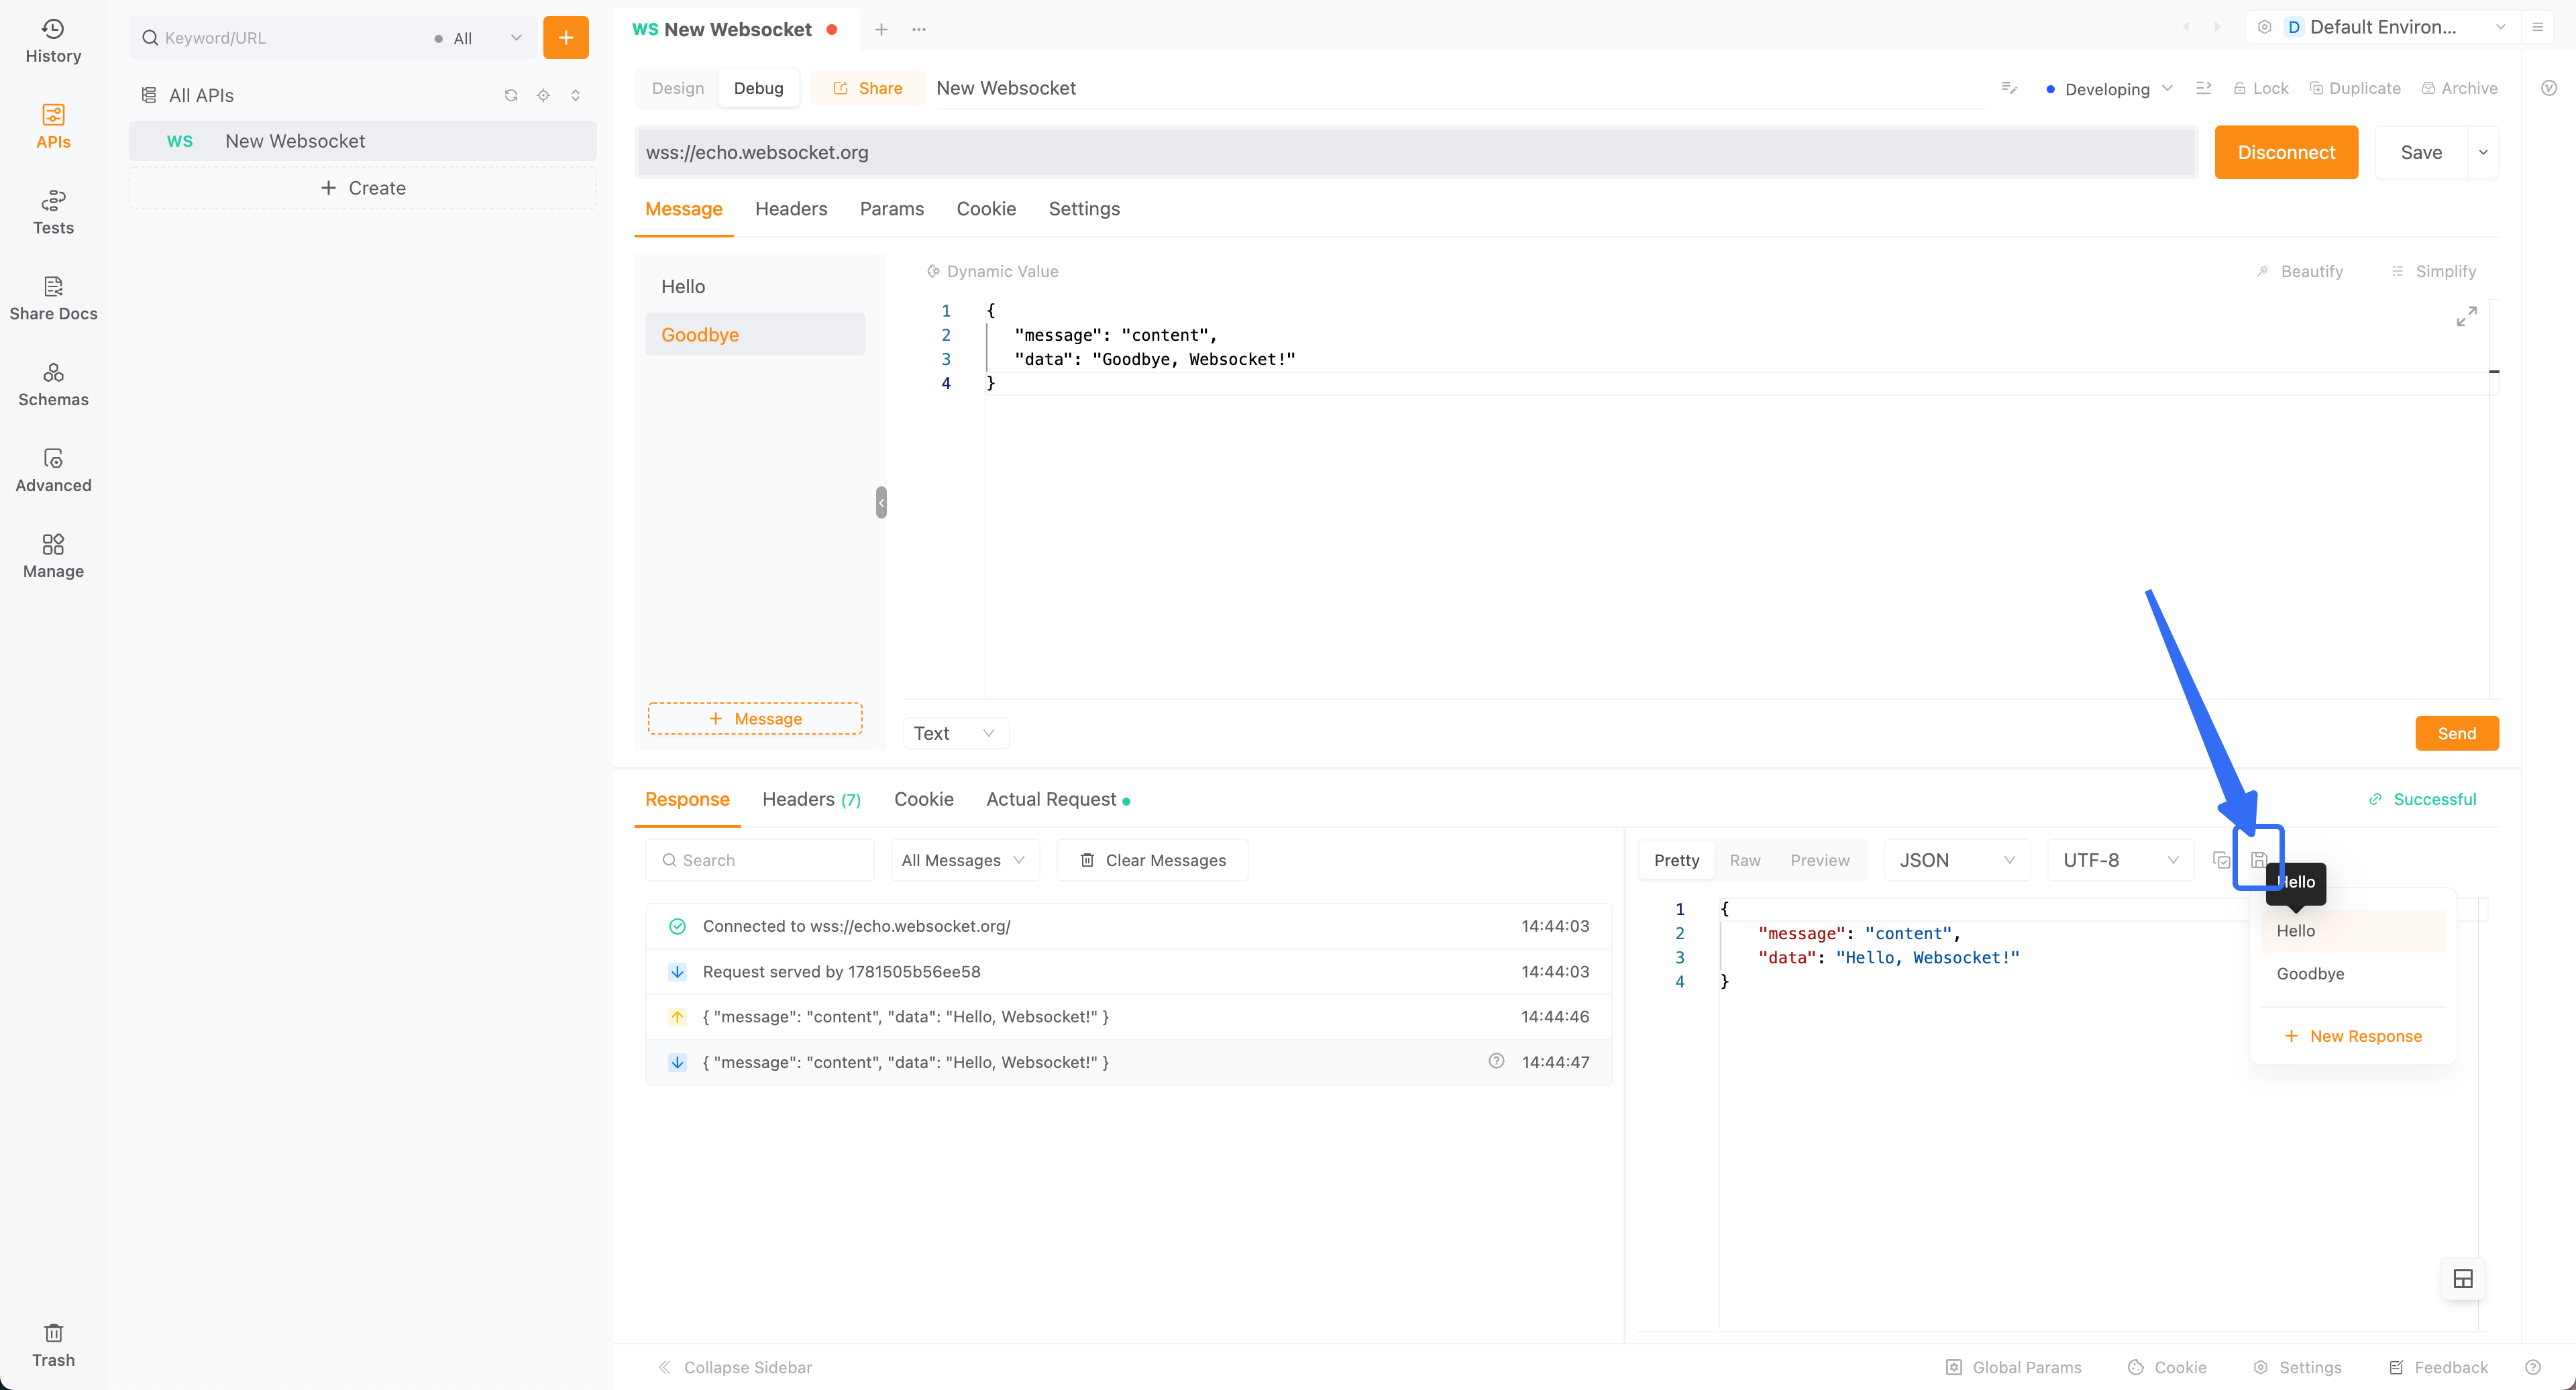Open the Advanced section
2576x1390 pixels.
[53, 471]
